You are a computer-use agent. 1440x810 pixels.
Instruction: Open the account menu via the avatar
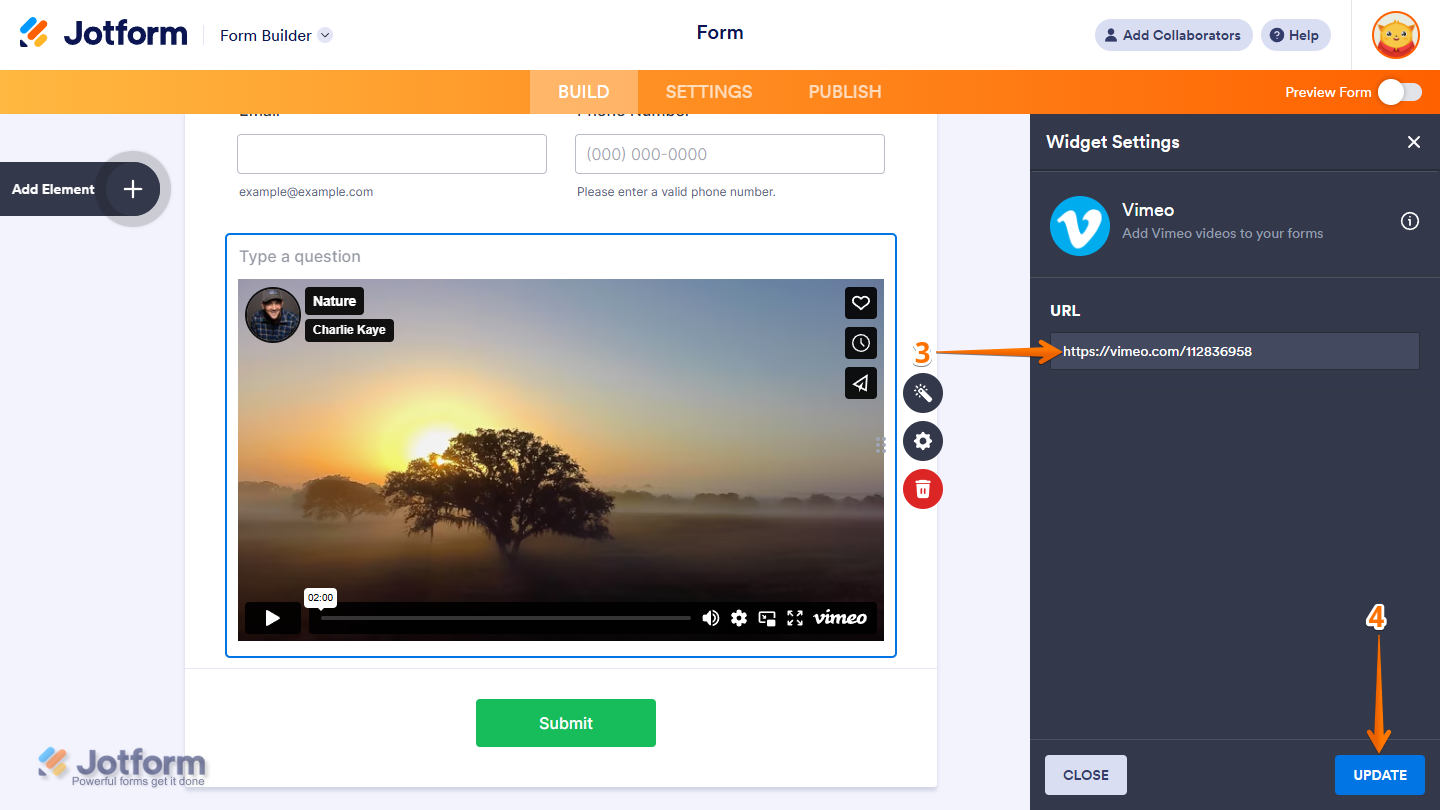[1395, 35]
